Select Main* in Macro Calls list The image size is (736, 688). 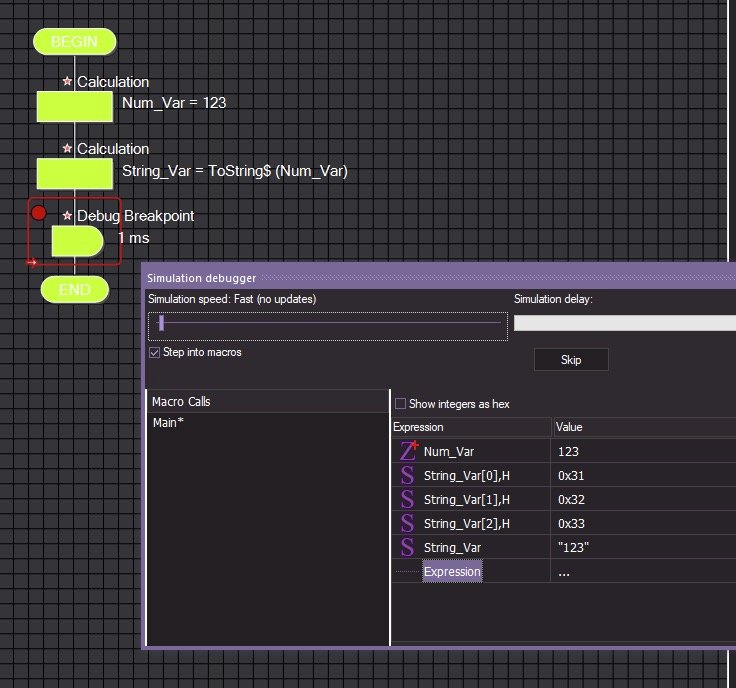(x=168, y=423)
